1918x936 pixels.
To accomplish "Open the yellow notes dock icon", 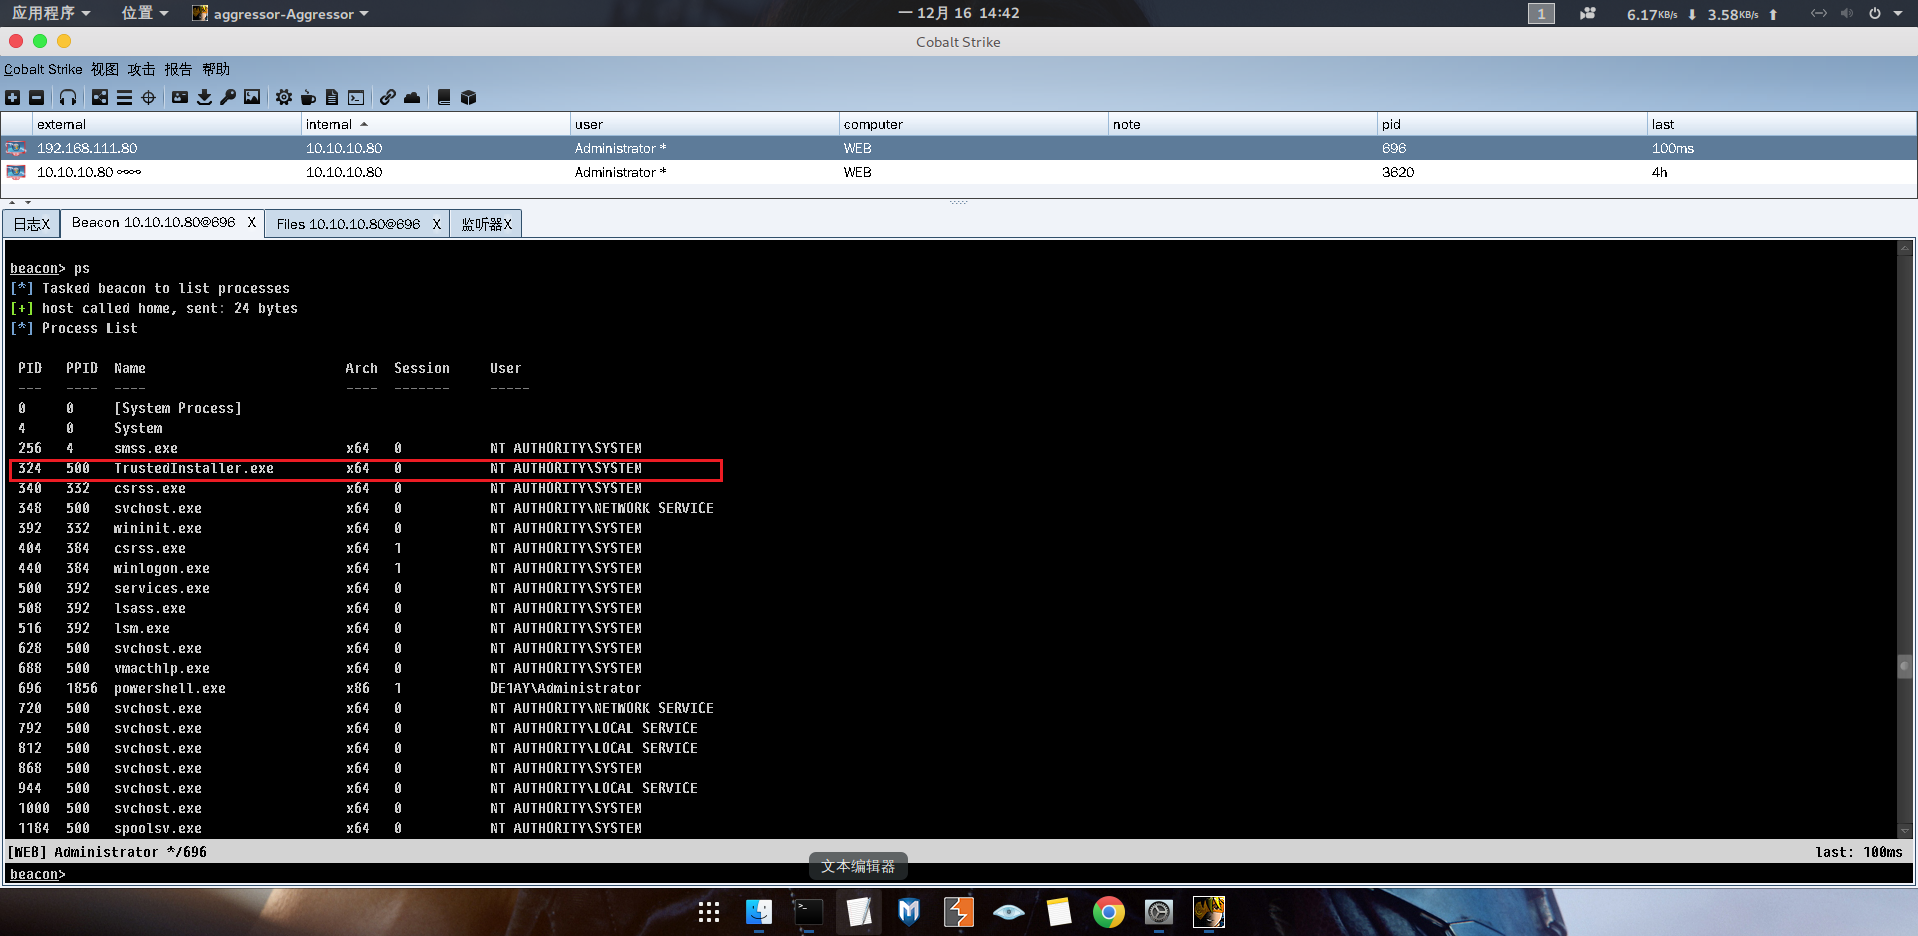I will click(x=1059, y=912).
